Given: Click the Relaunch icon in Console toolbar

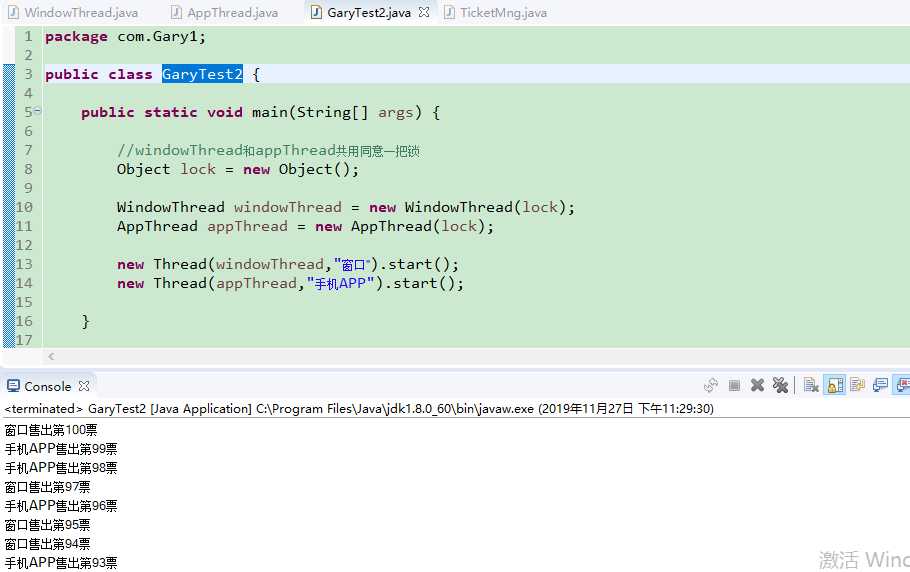Looking at the screenshot, I should [x=711, y=385].
